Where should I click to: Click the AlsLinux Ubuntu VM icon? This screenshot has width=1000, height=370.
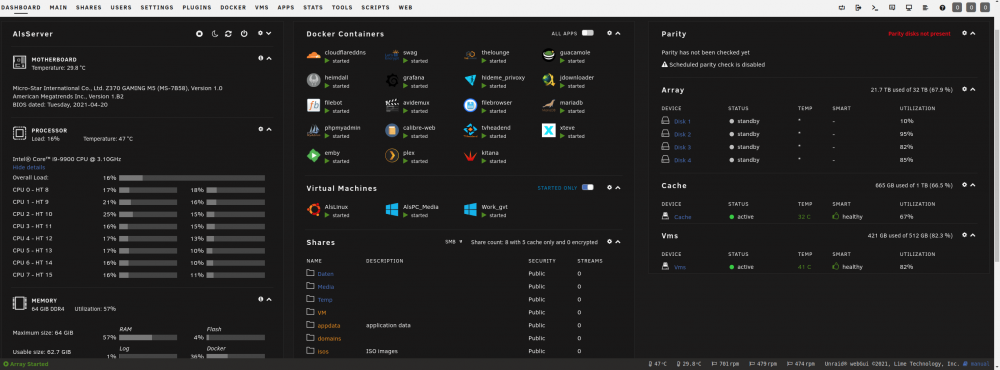click(x=313, y=210)
